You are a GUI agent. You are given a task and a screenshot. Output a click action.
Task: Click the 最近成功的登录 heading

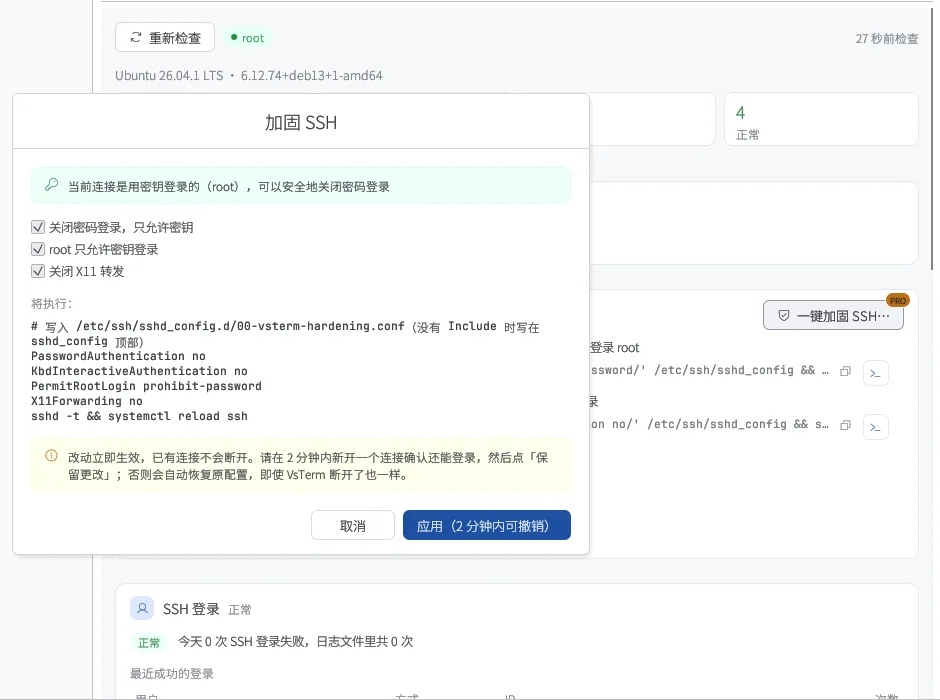click(x=172, y=674)
